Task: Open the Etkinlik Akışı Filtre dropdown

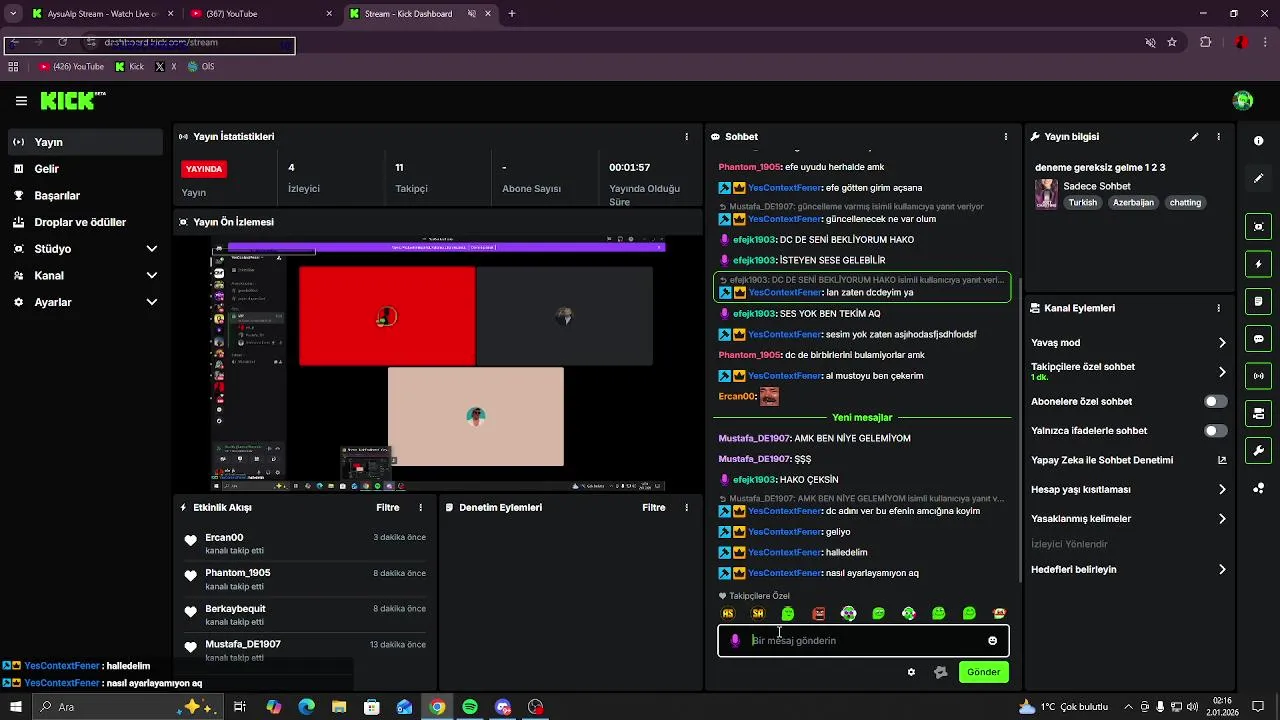Action: [x=388, y=508]
